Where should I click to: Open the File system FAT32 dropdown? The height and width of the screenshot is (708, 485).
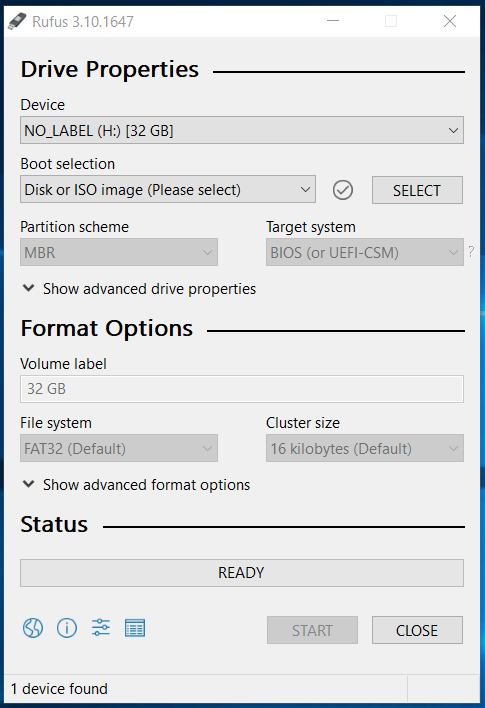[x=119, y=448]
